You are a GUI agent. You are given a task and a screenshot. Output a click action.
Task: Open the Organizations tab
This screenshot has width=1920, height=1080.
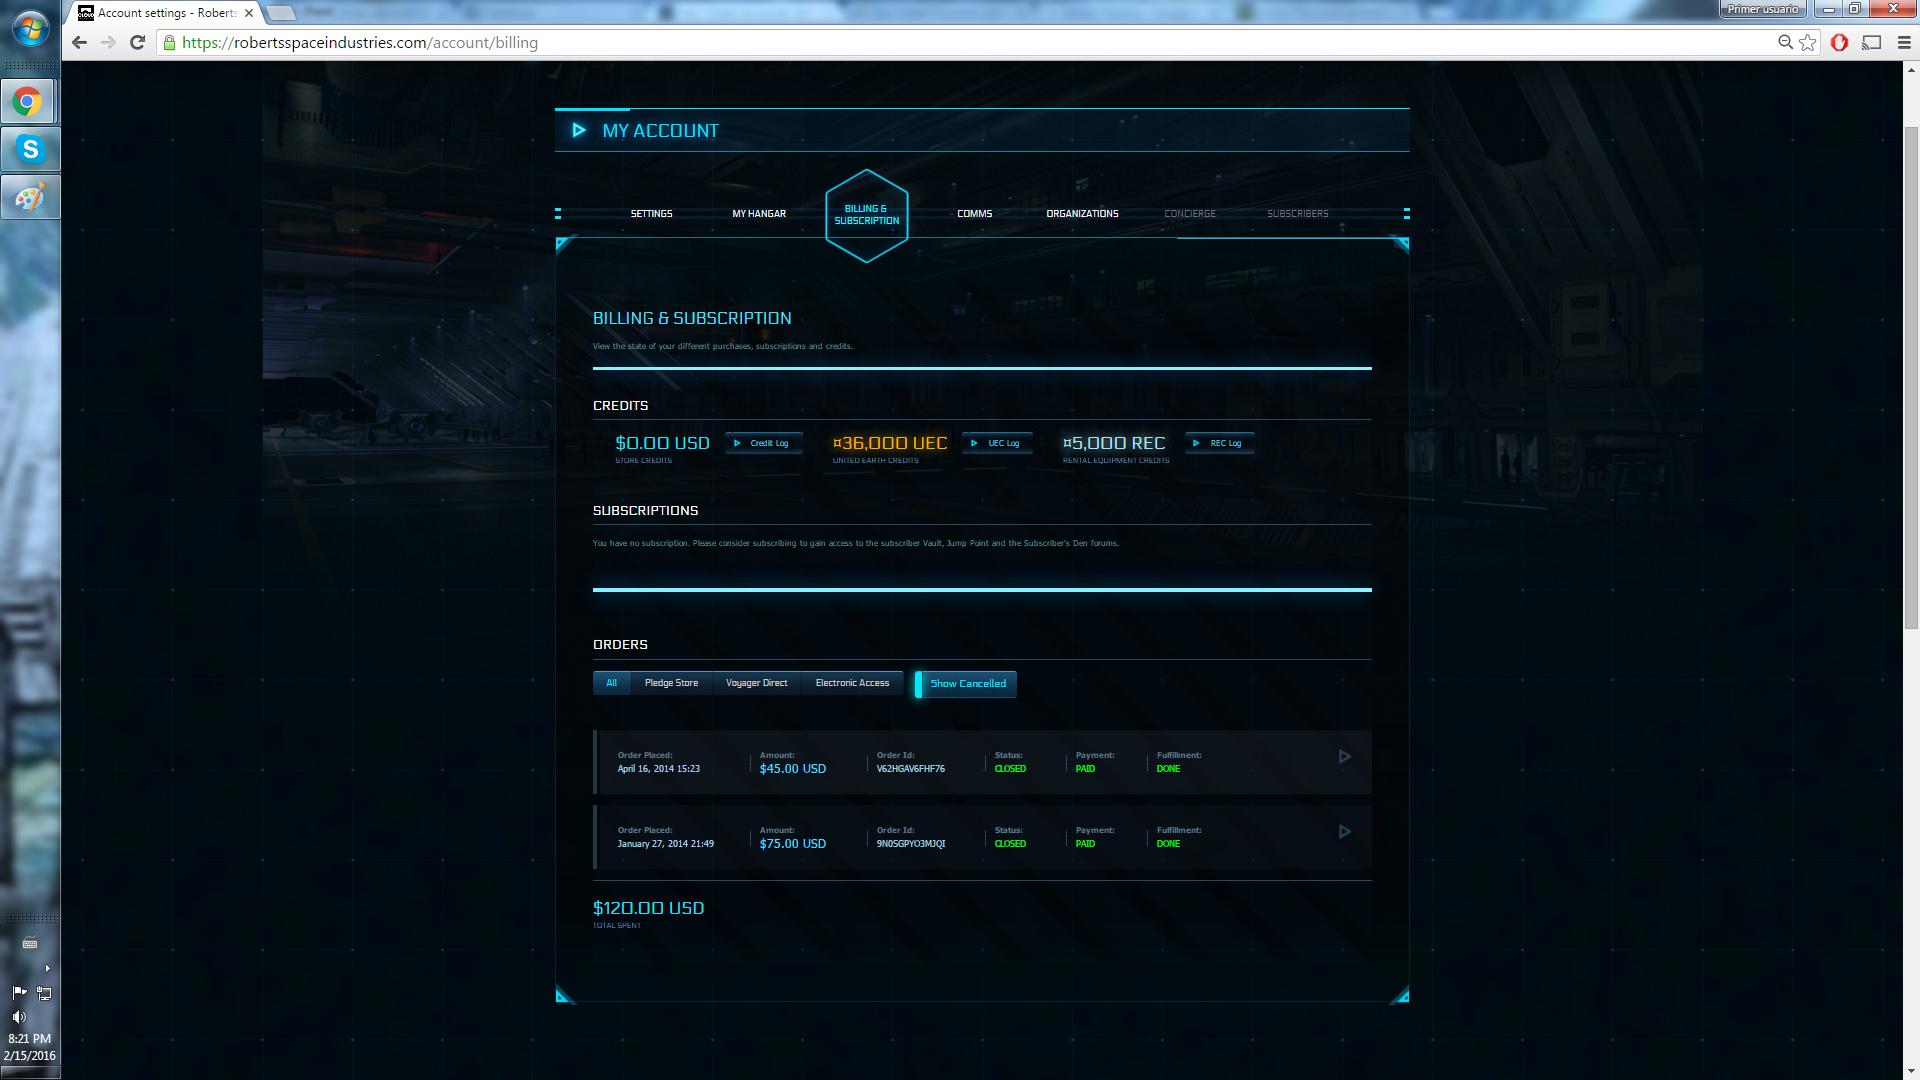pos(1082,214)
